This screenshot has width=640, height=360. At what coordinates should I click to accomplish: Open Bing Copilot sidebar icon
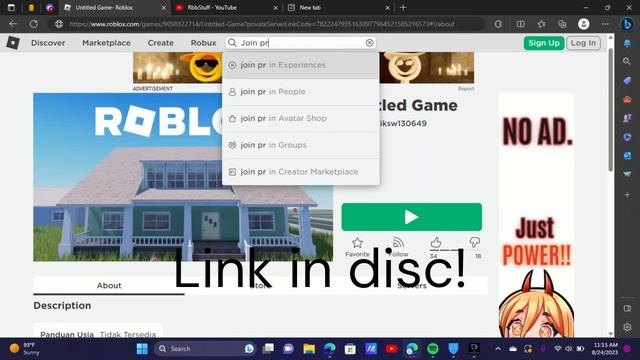coord(627,24)
